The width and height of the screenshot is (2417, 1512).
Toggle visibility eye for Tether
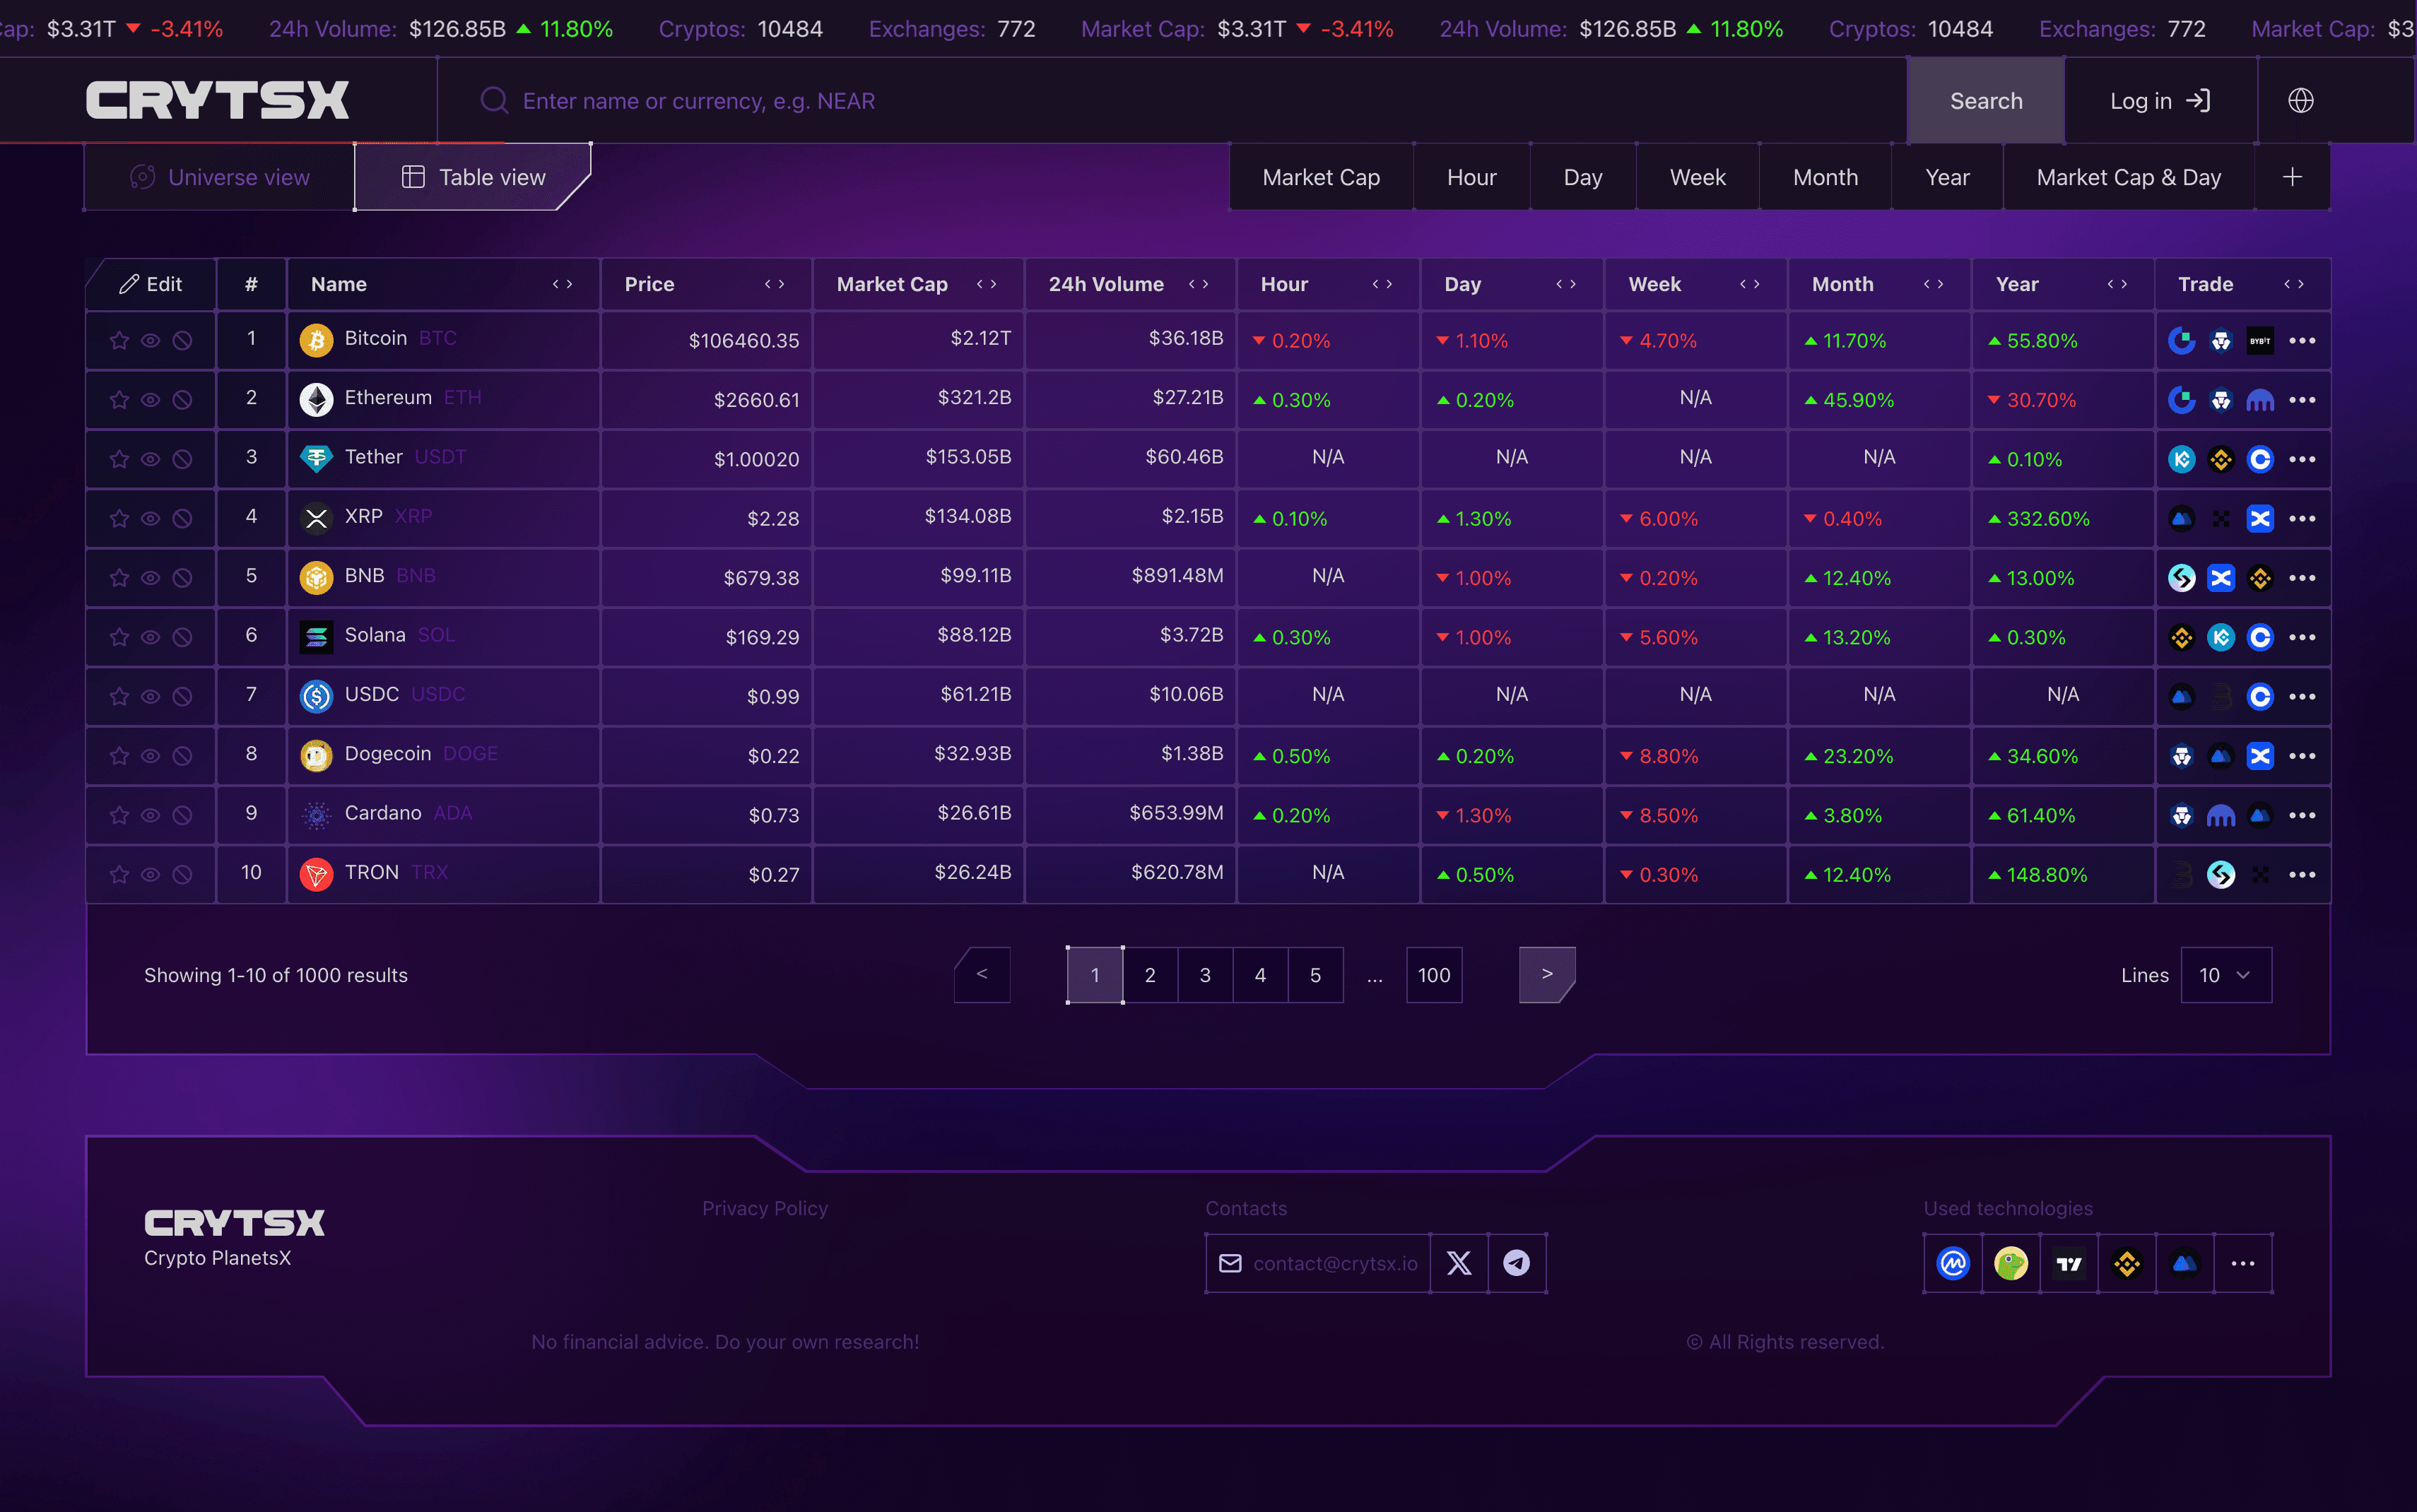(150, 459)
